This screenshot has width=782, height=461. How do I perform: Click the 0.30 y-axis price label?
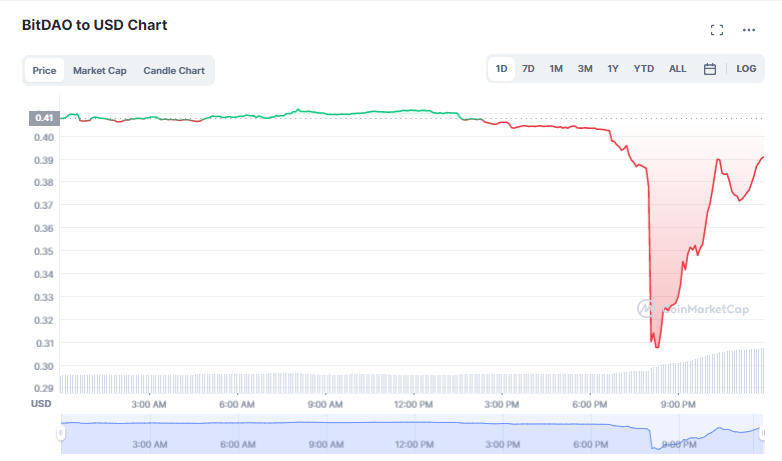[x=44, y=366]
